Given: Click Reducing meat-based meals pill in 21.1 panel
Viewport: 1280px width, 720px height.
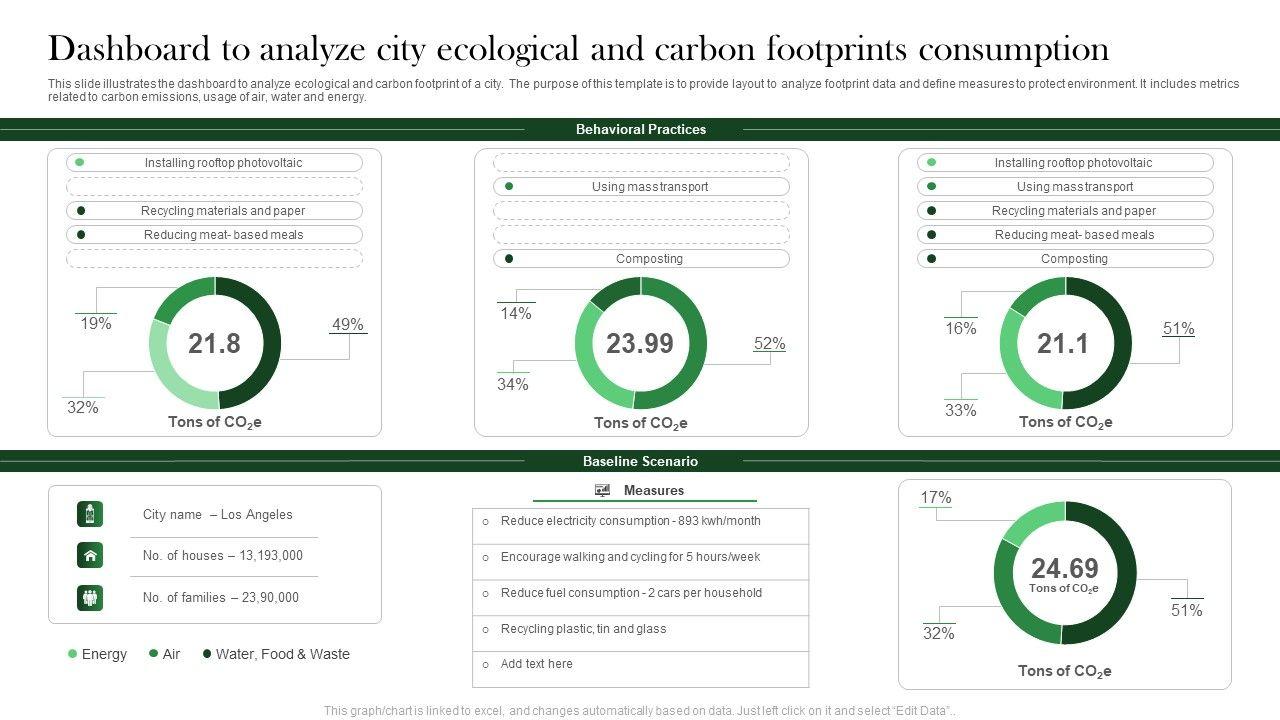Looking at the screenshot, I should 1065,235.
